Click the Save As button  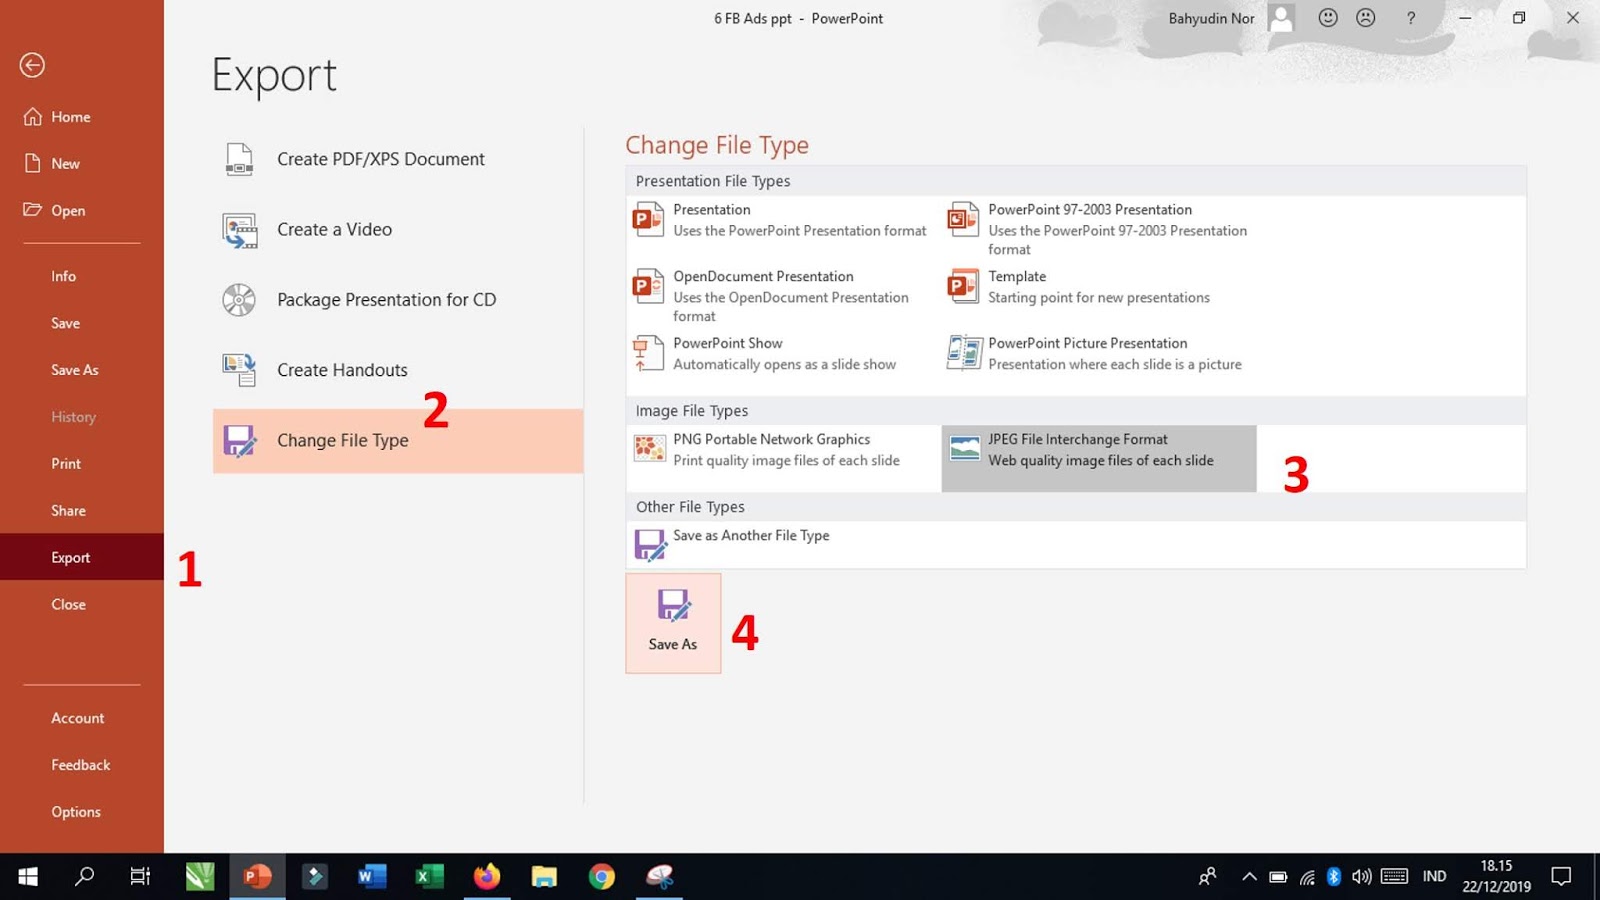(673, 623)
